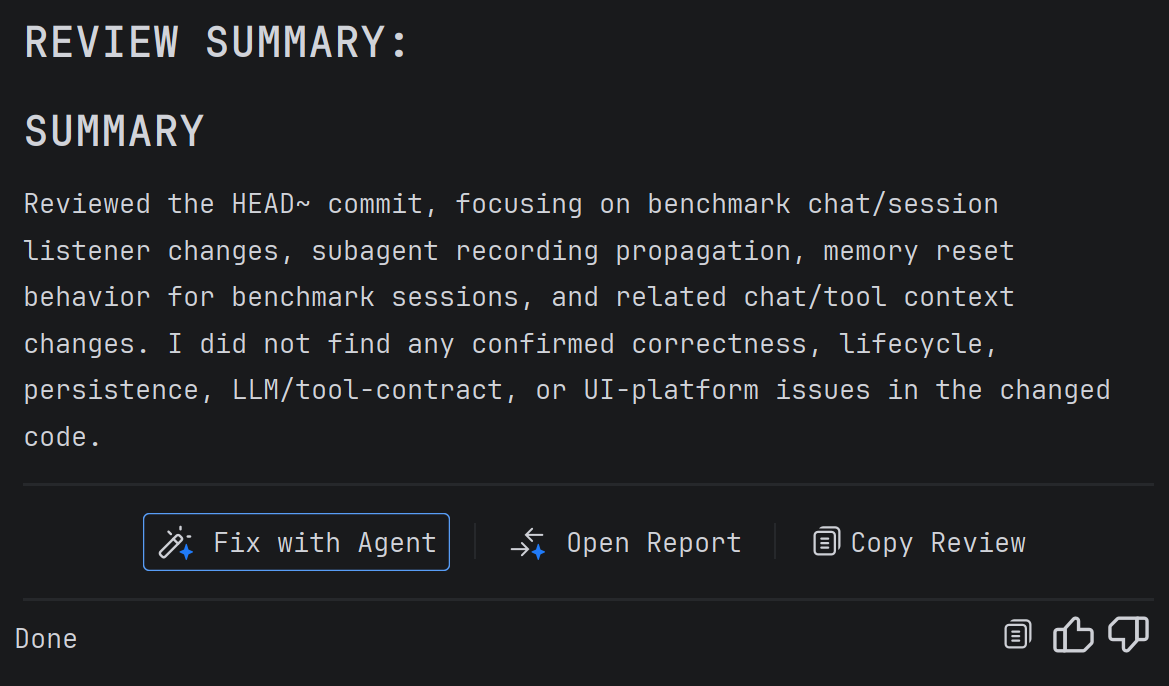Click the Done status text
Viewport: 1169px width, 686px height.
(x=46, y=639)
